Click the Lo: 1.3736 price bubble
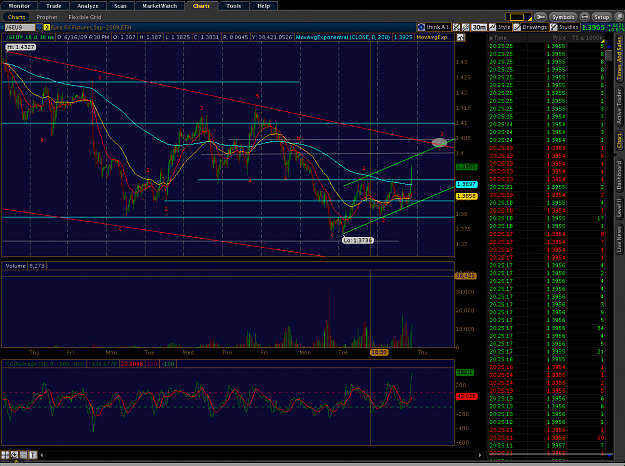The width and height of the screenshot is (625, 466). tap(358, 240)
